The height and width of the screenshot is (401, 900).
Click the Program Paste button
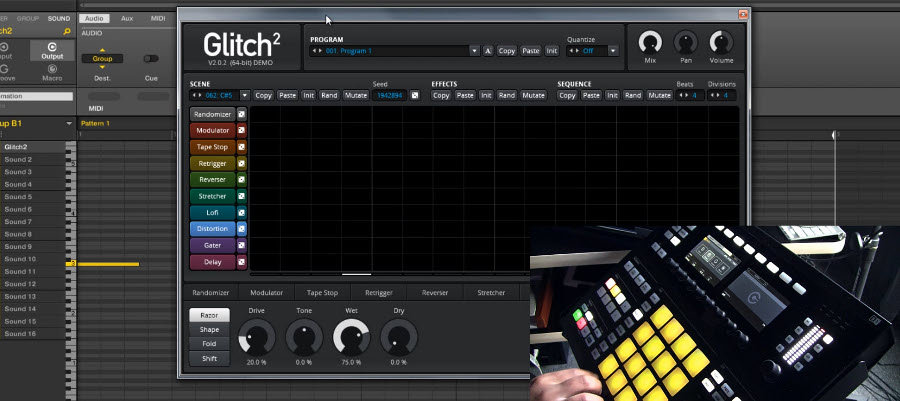[x=530, y=51]
